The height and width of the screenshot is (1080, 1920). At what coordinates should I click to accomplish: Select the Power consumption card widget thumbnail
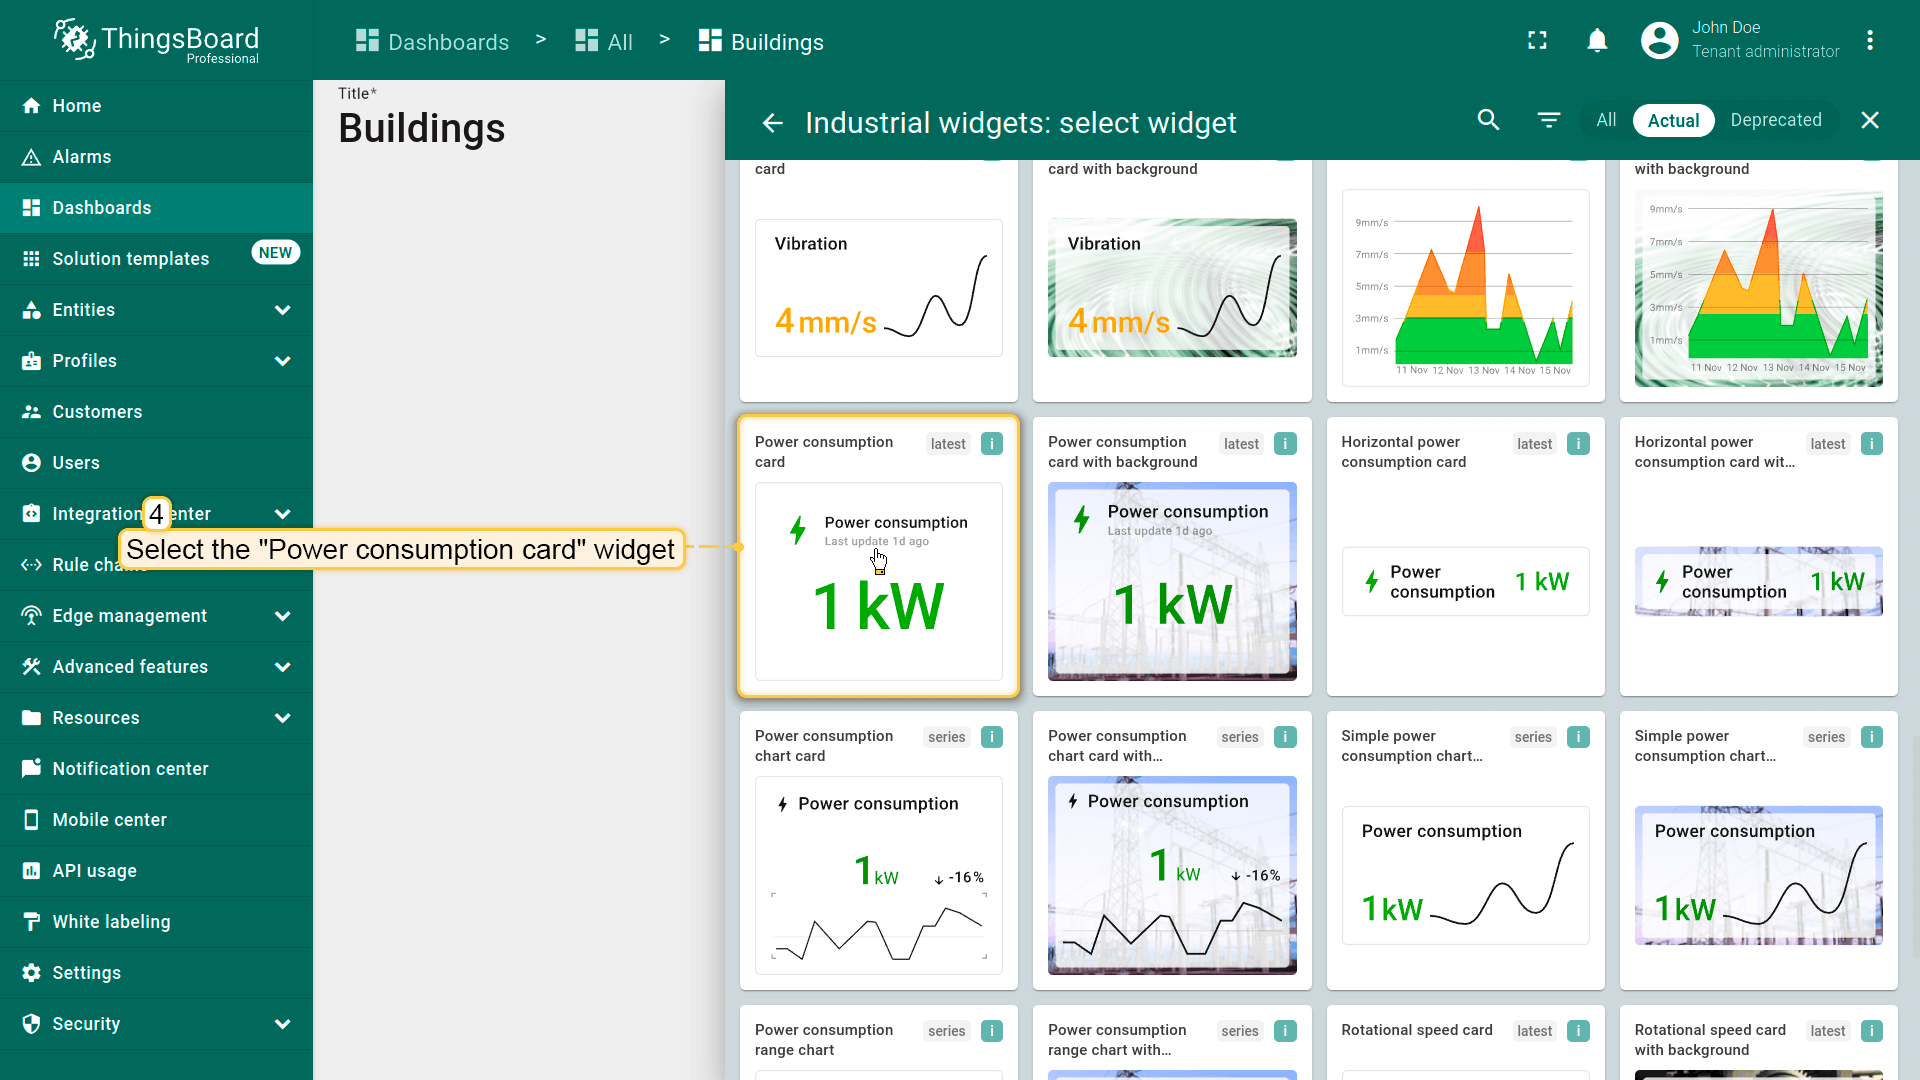pyautogui.click(x=878, y=581)
